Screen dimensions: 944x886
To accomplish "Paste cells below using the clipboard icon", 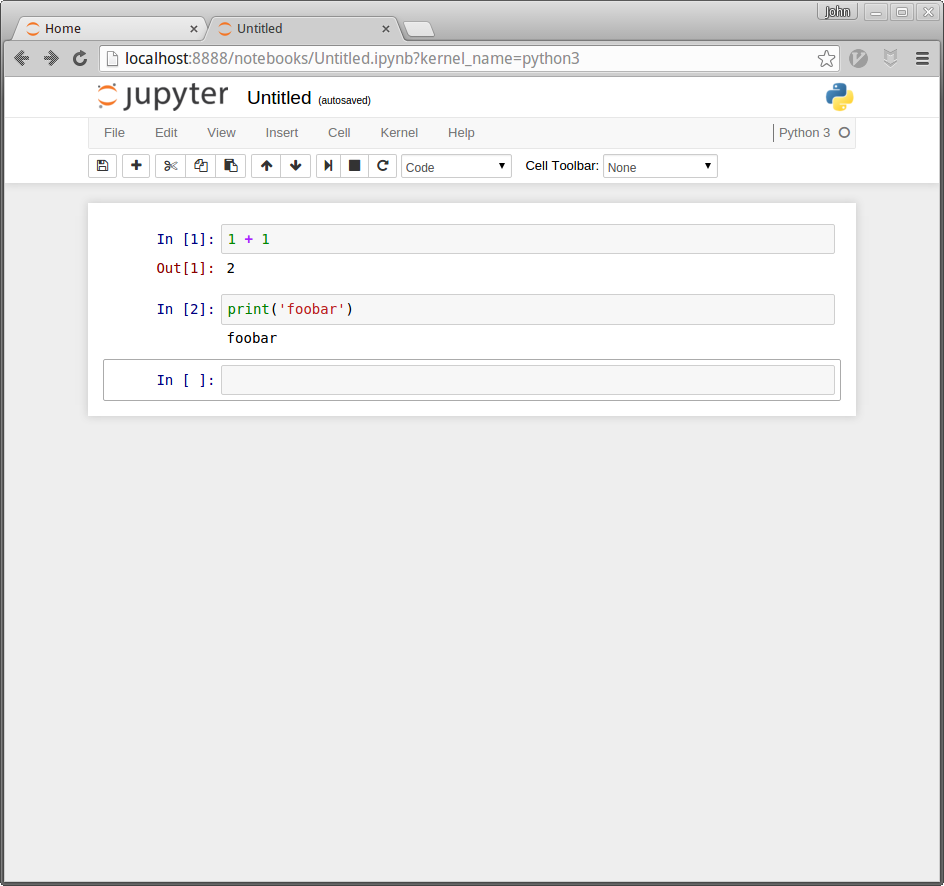I will point(231,166).
